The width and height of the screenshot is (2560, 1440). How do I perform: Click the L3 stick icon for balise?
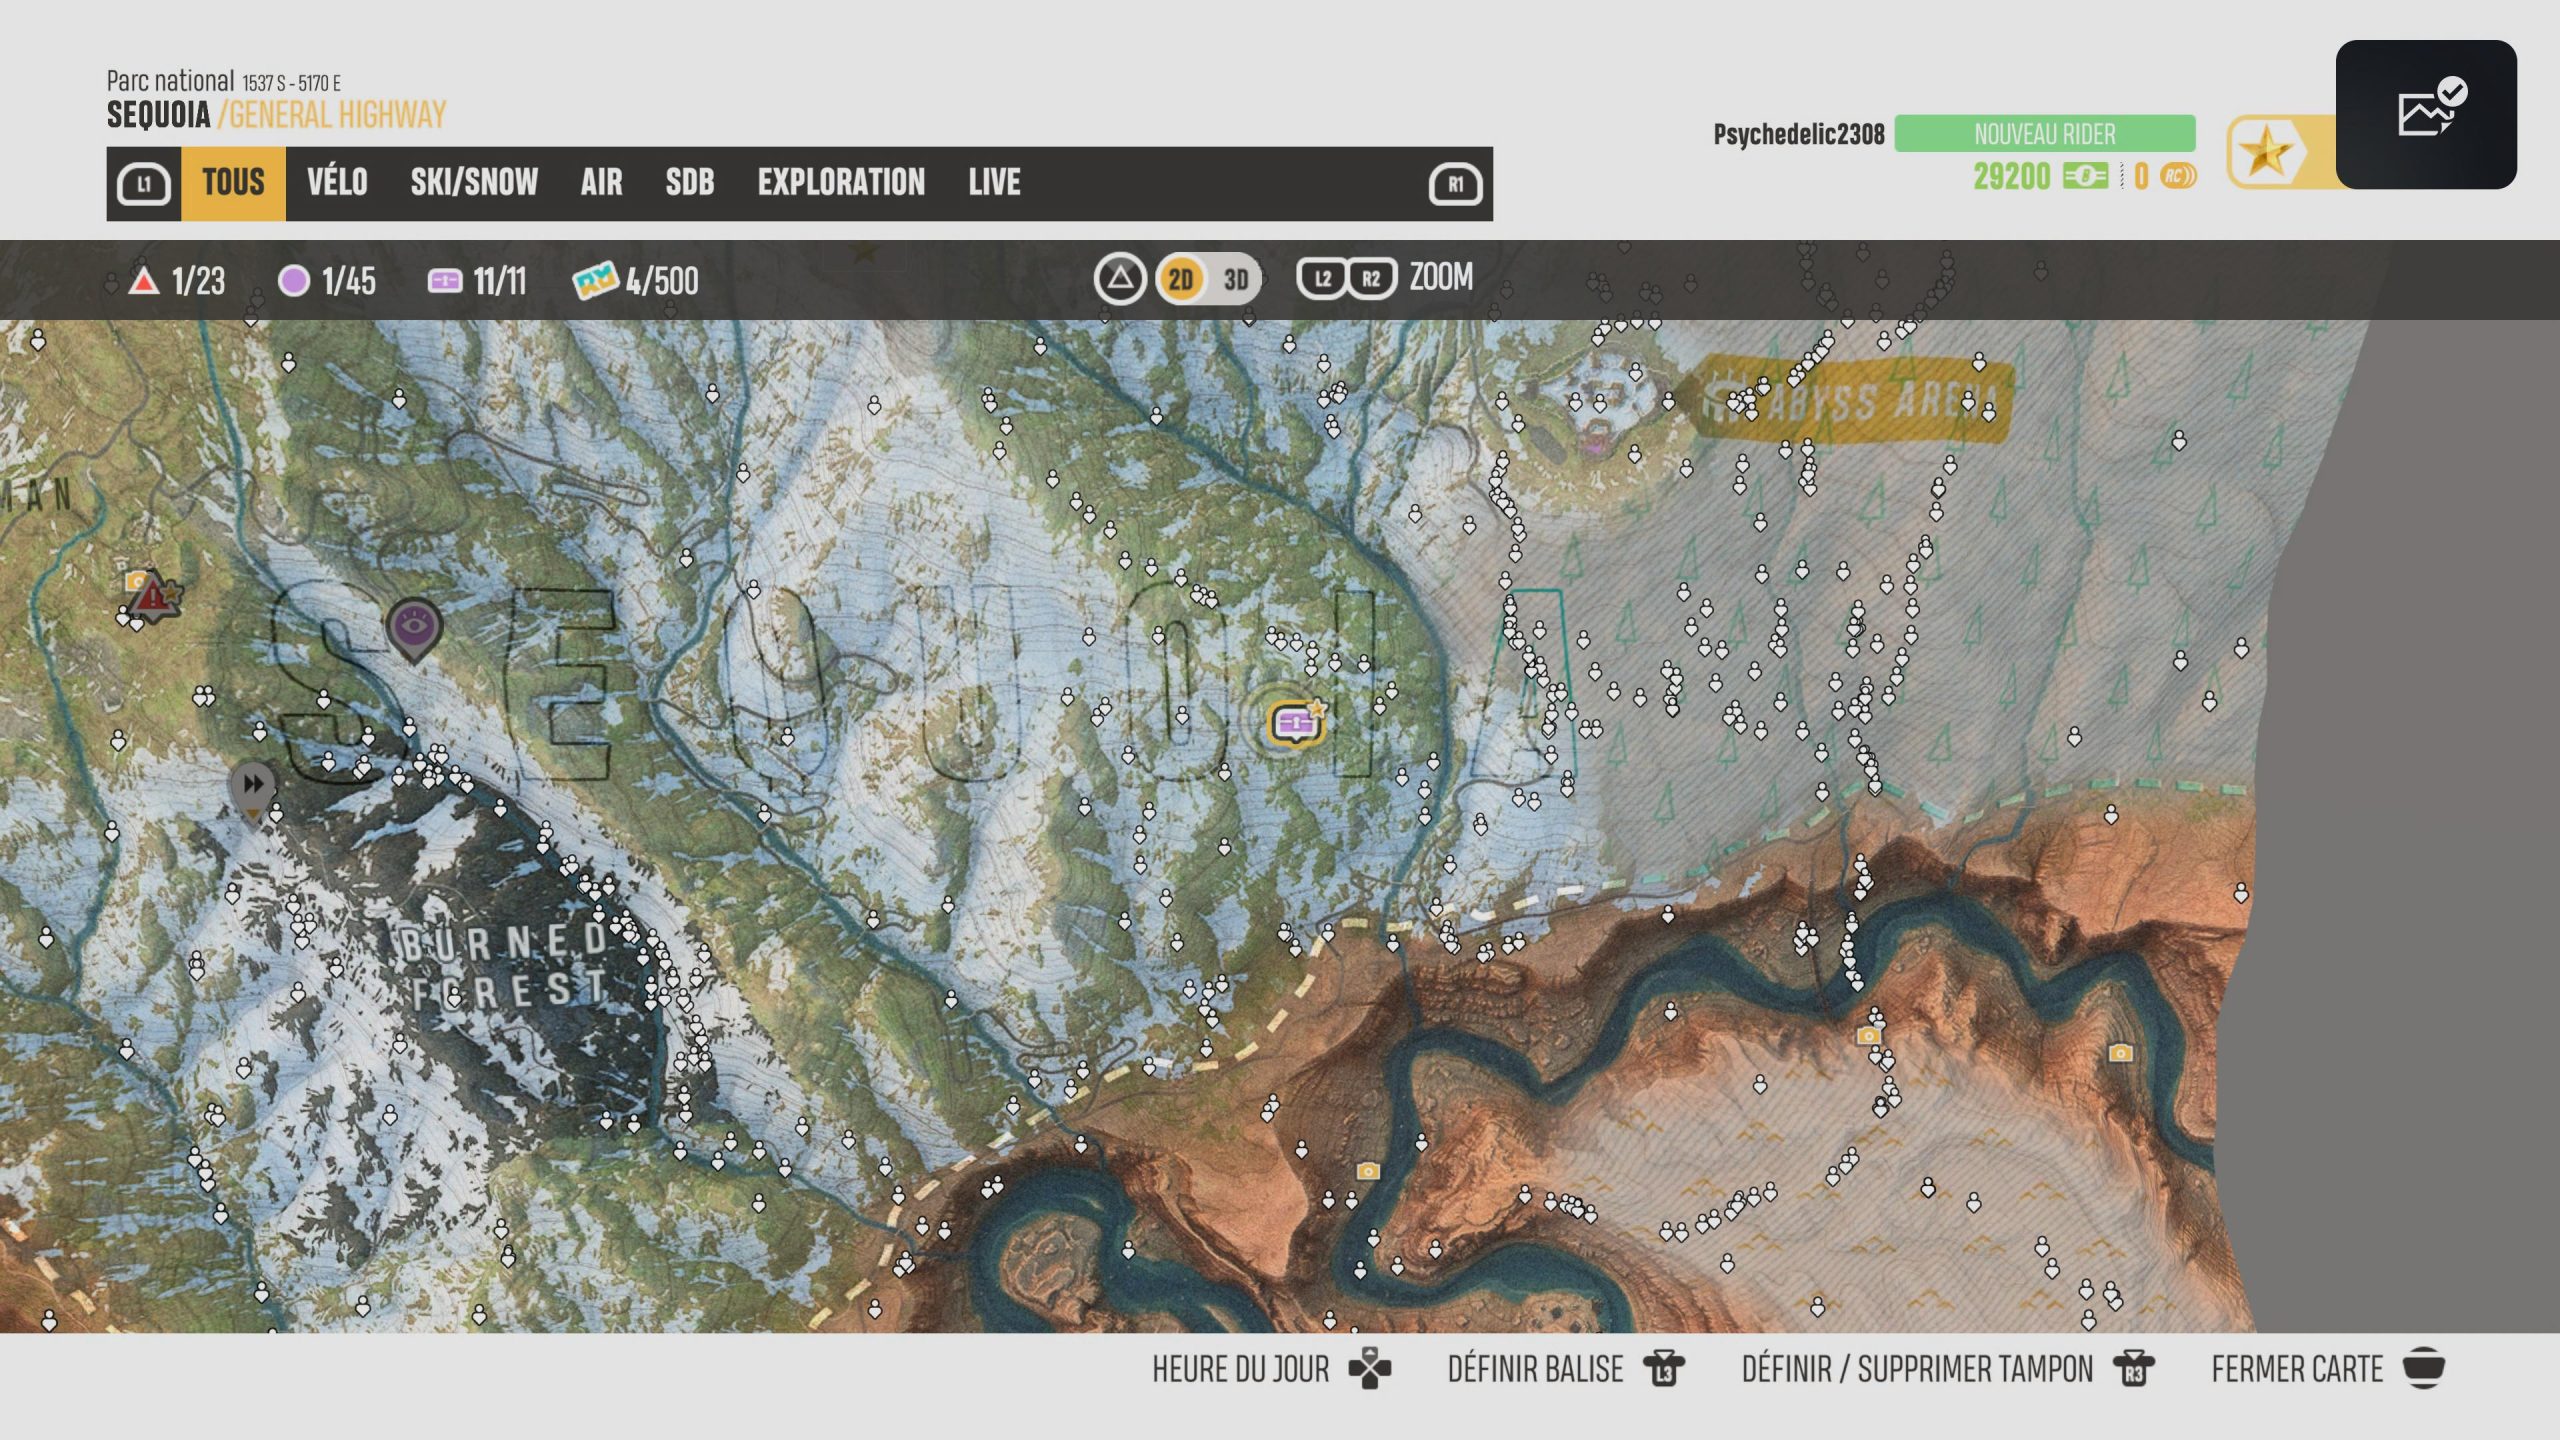coord(1664,1369)
